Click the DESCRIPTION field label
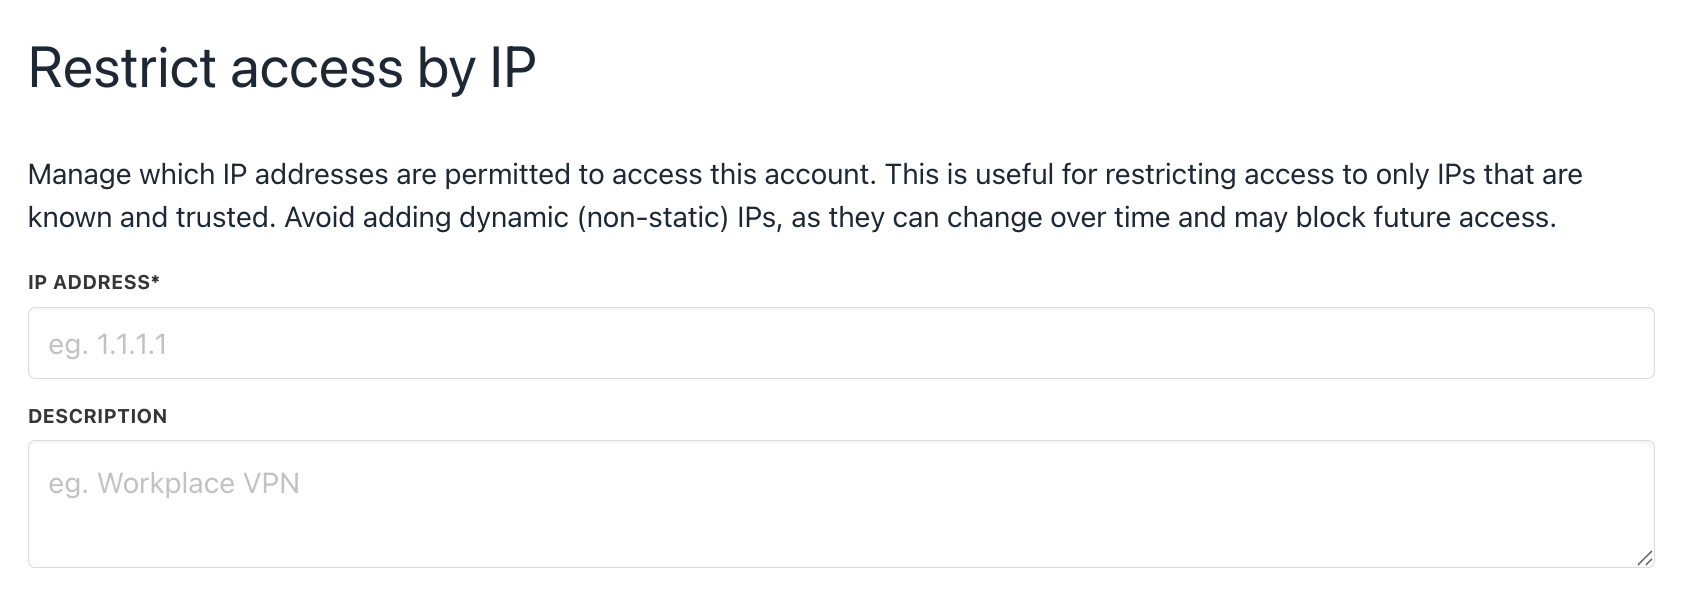 pos(98,416)
